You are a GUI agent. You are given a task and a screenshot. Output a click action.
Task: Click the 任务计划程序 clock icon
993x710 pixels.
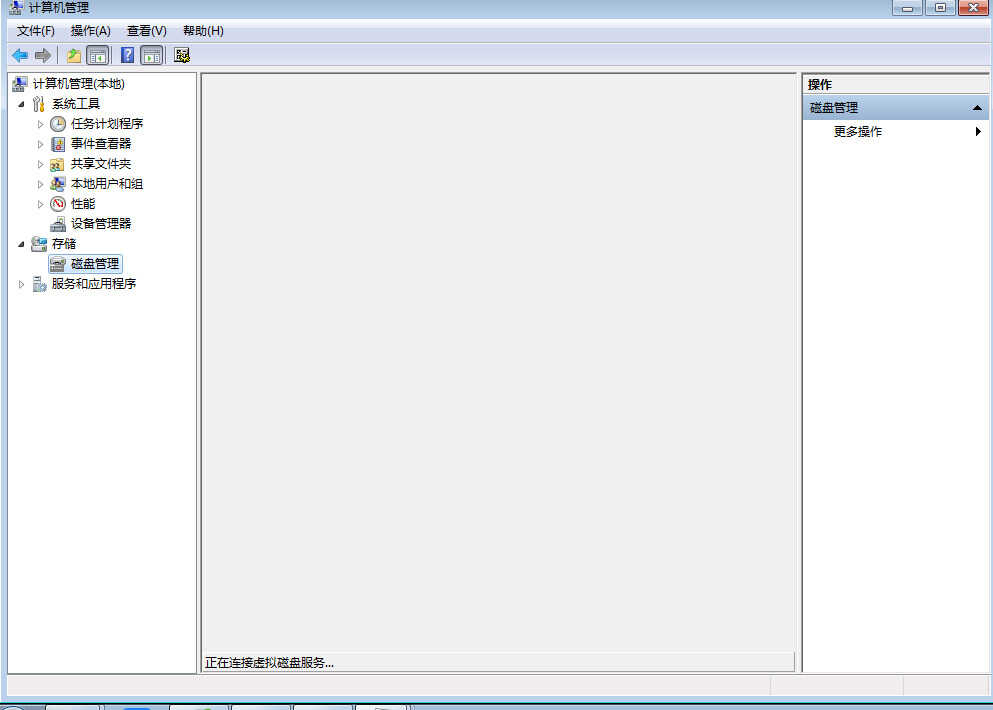click(58, 124)
